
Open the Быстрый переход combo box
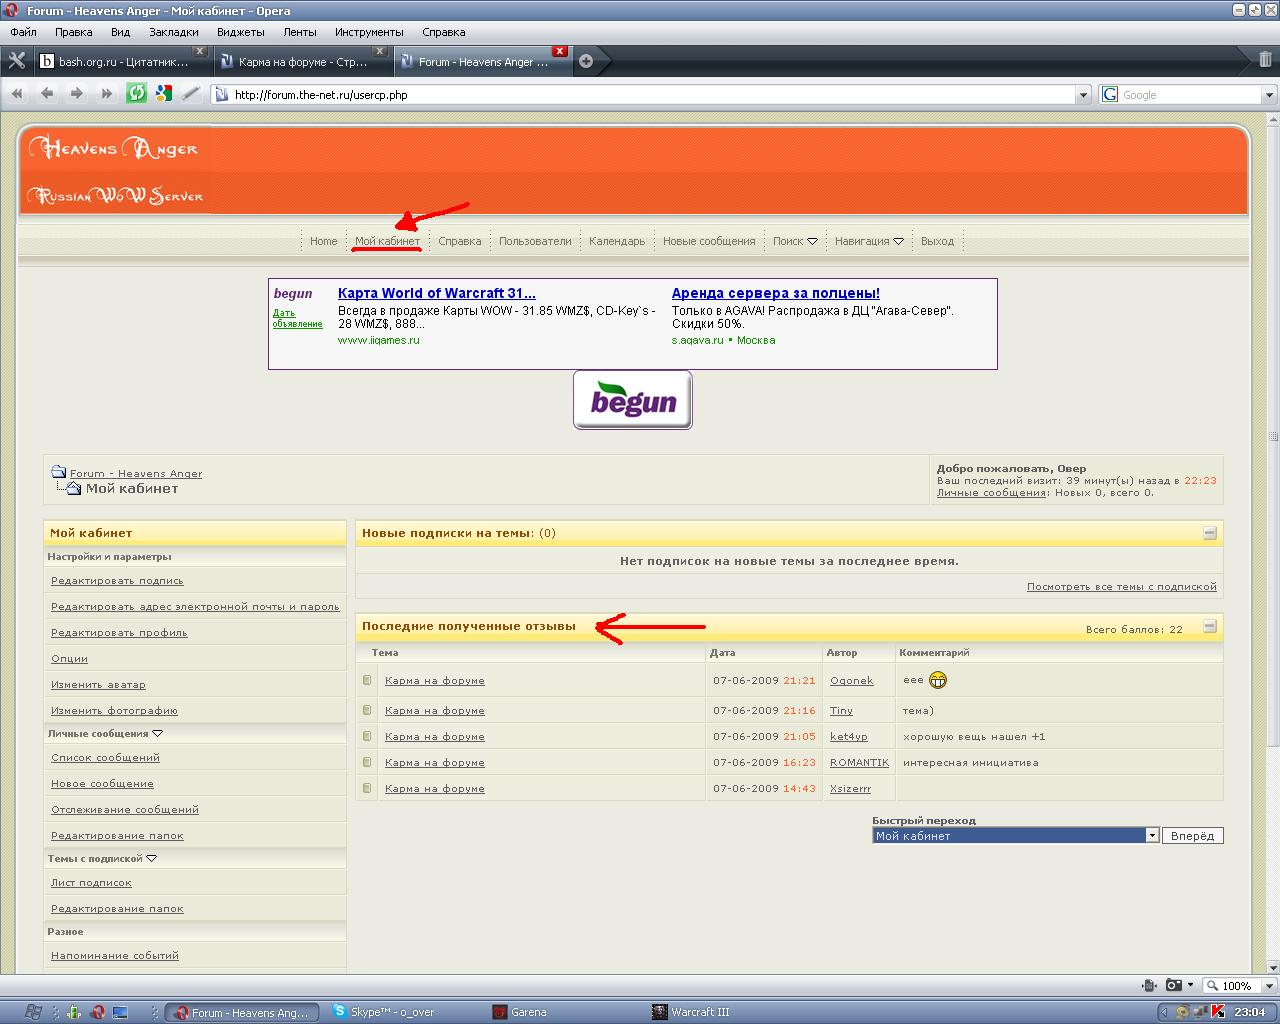(x=1015, y=836)
